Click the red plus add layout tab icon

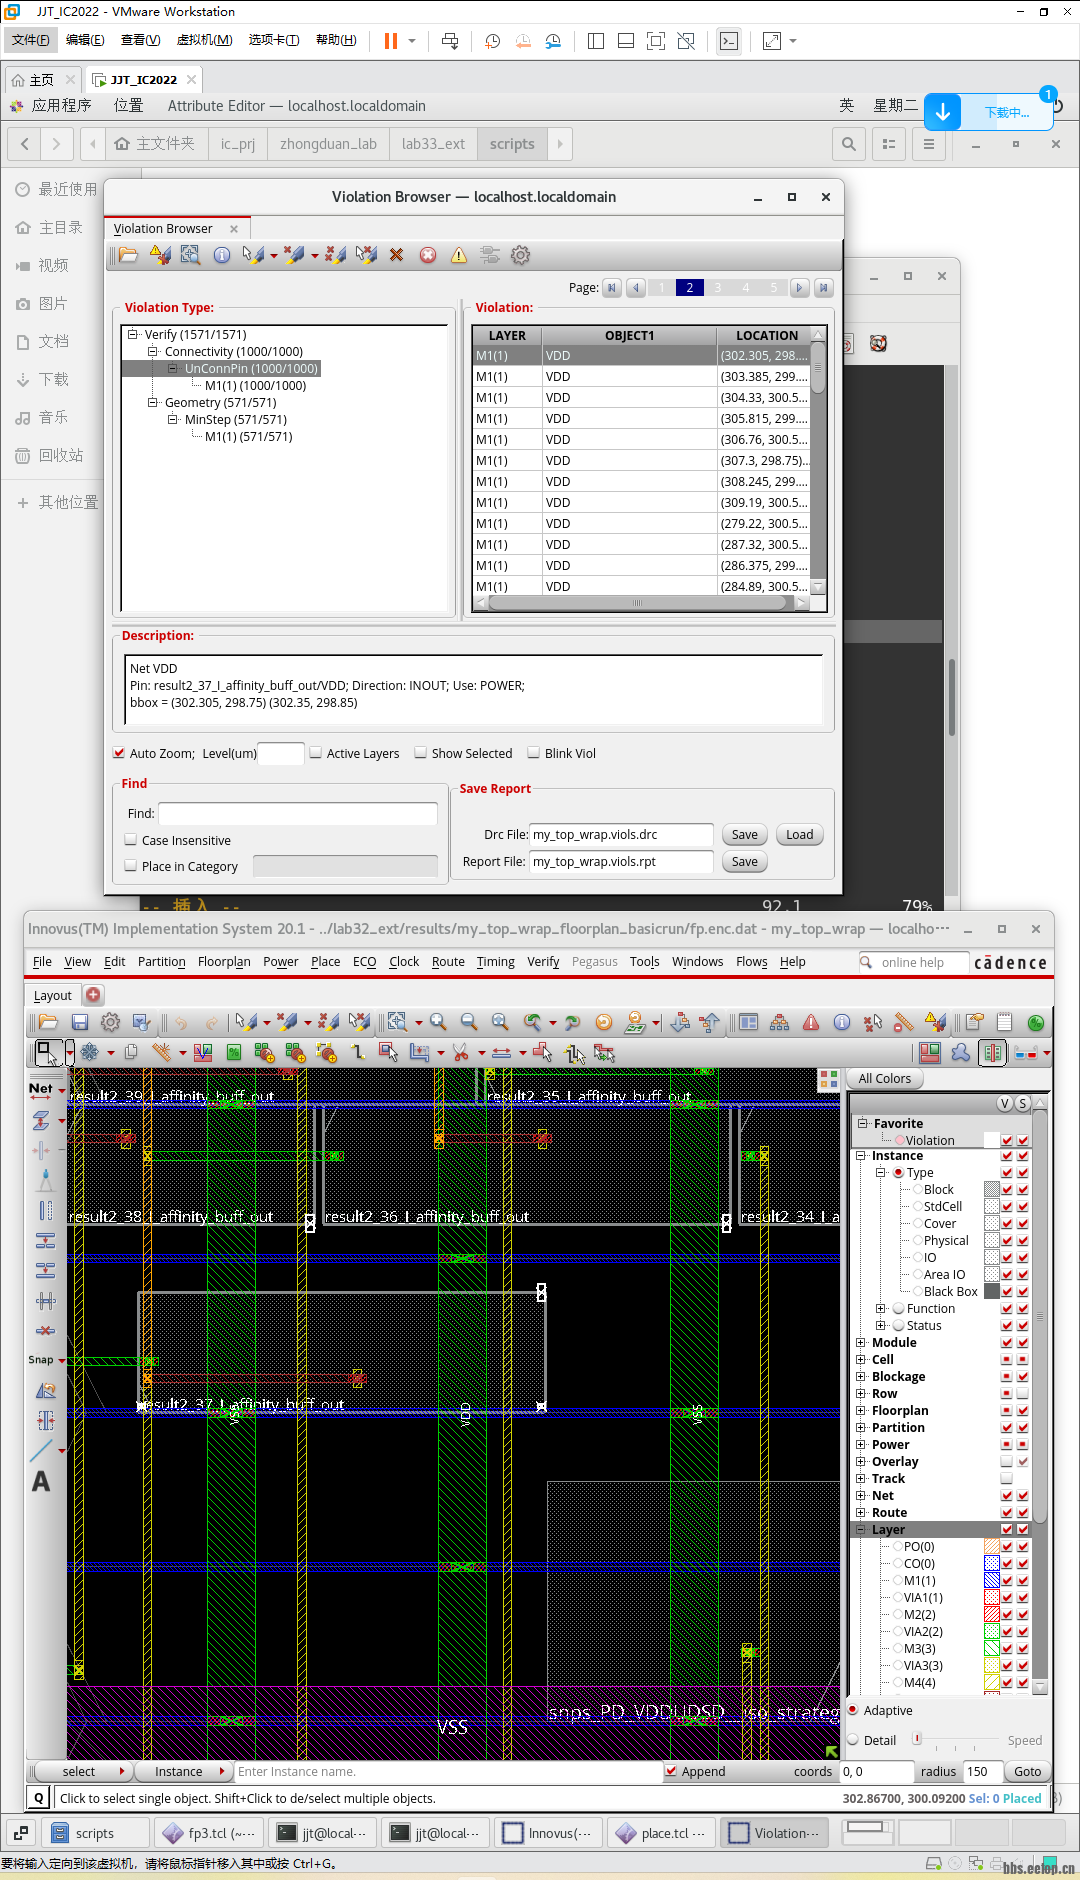(93, 994)
